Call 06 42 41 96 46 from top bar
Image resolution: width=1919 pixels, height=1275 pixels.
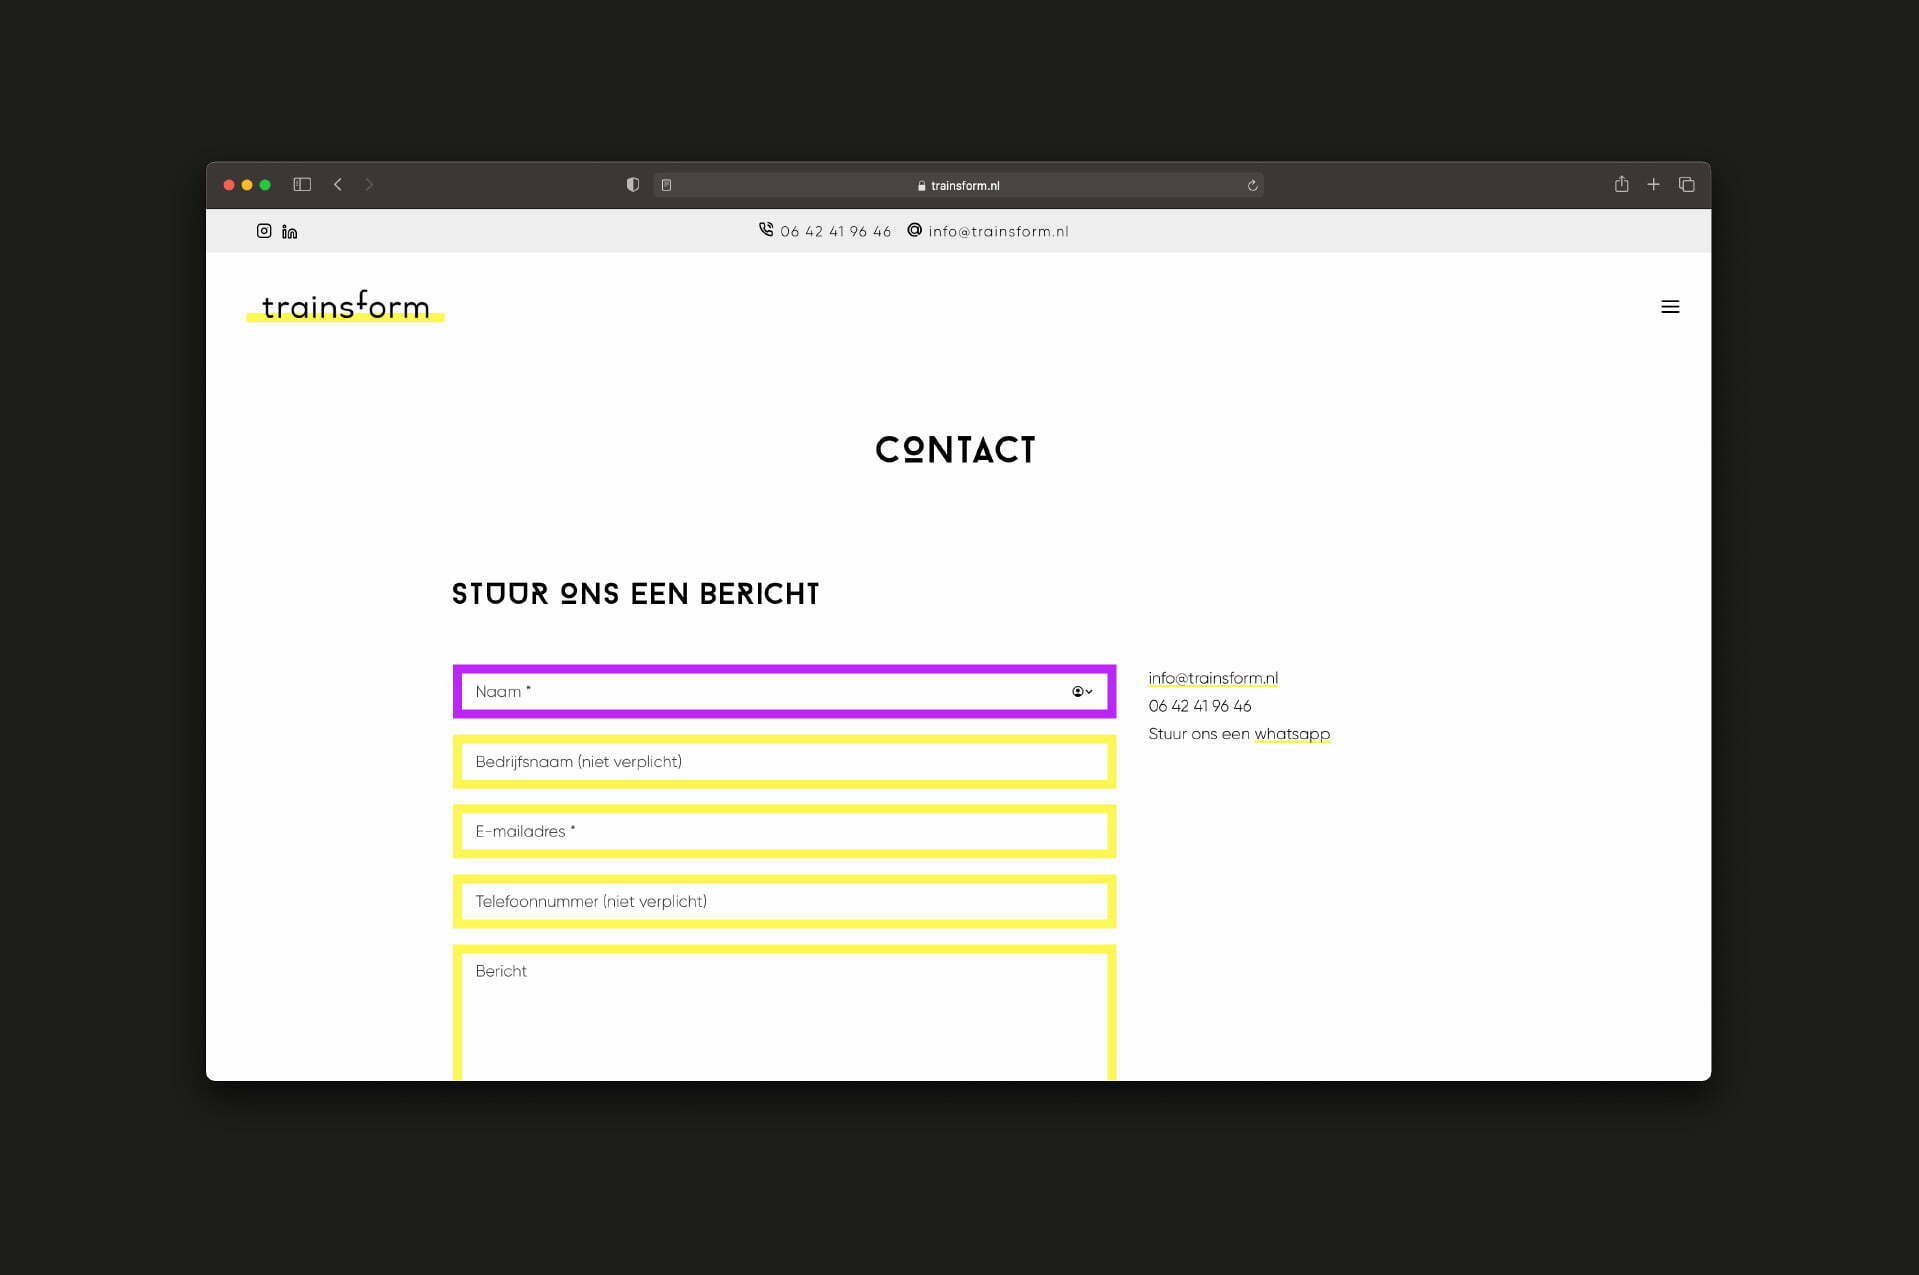(835, 232)
